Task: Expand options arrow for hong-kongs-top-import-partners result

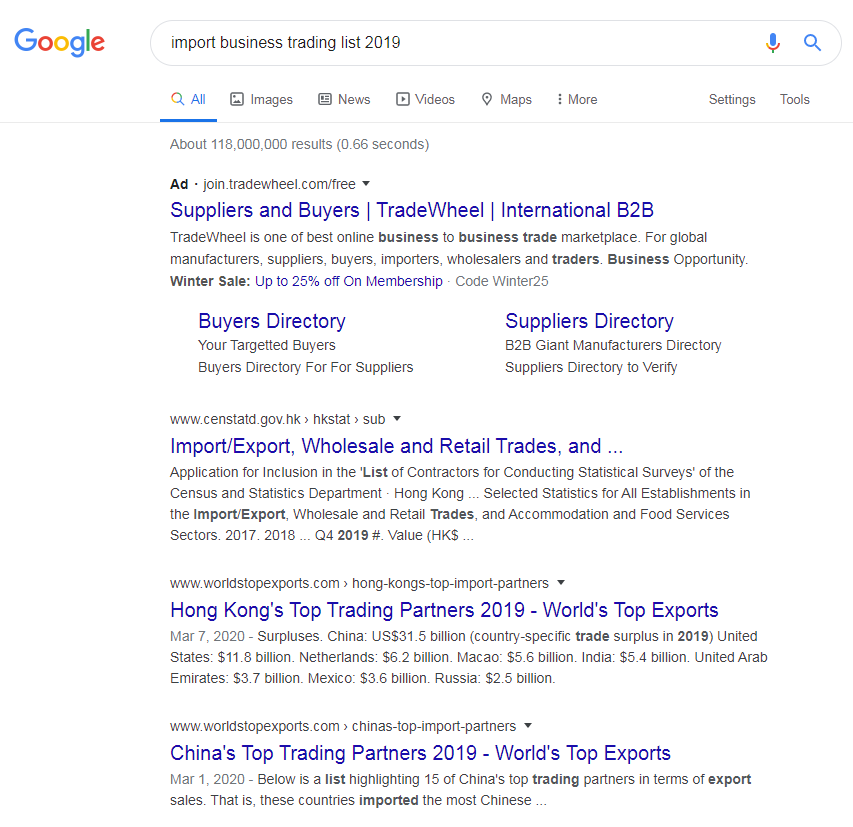Action: tap(561, 582)
